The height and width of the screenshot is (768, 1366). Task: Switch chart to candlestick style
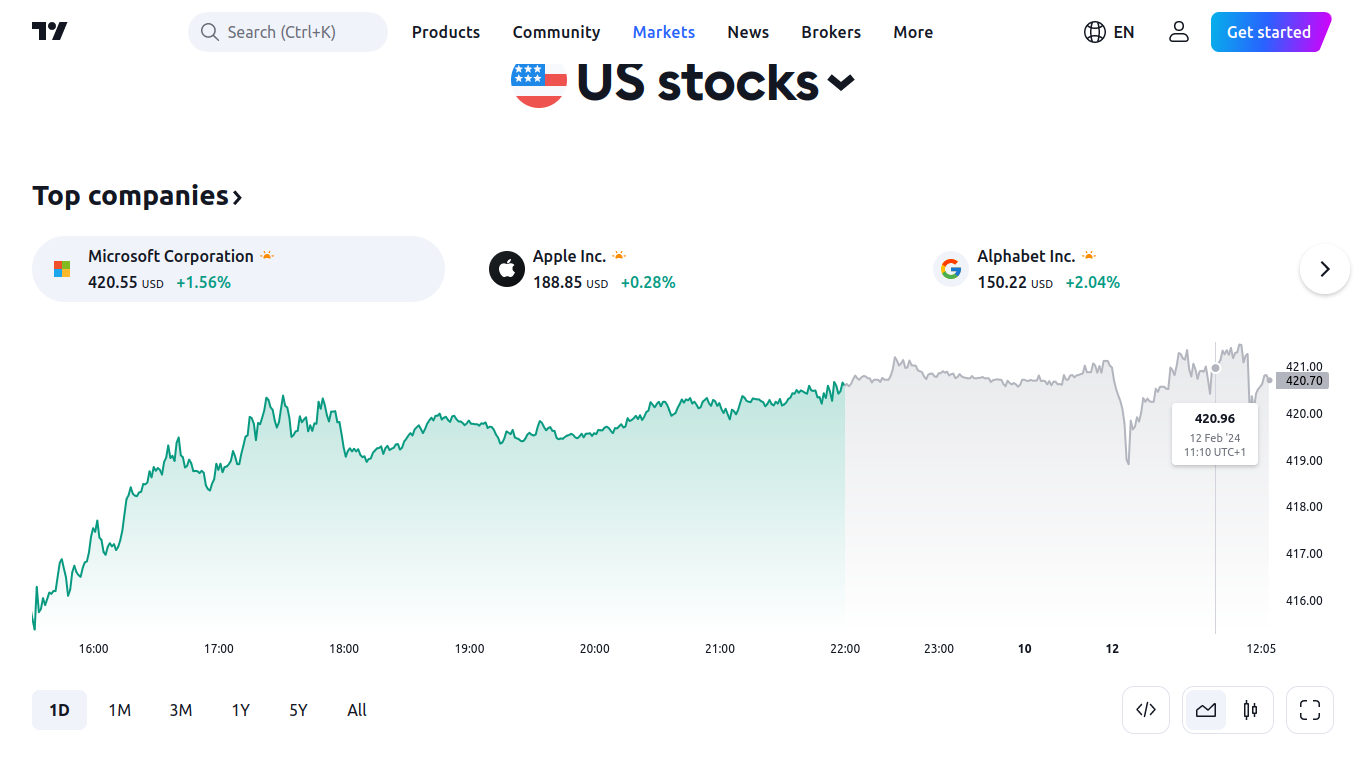(1250, 710)
